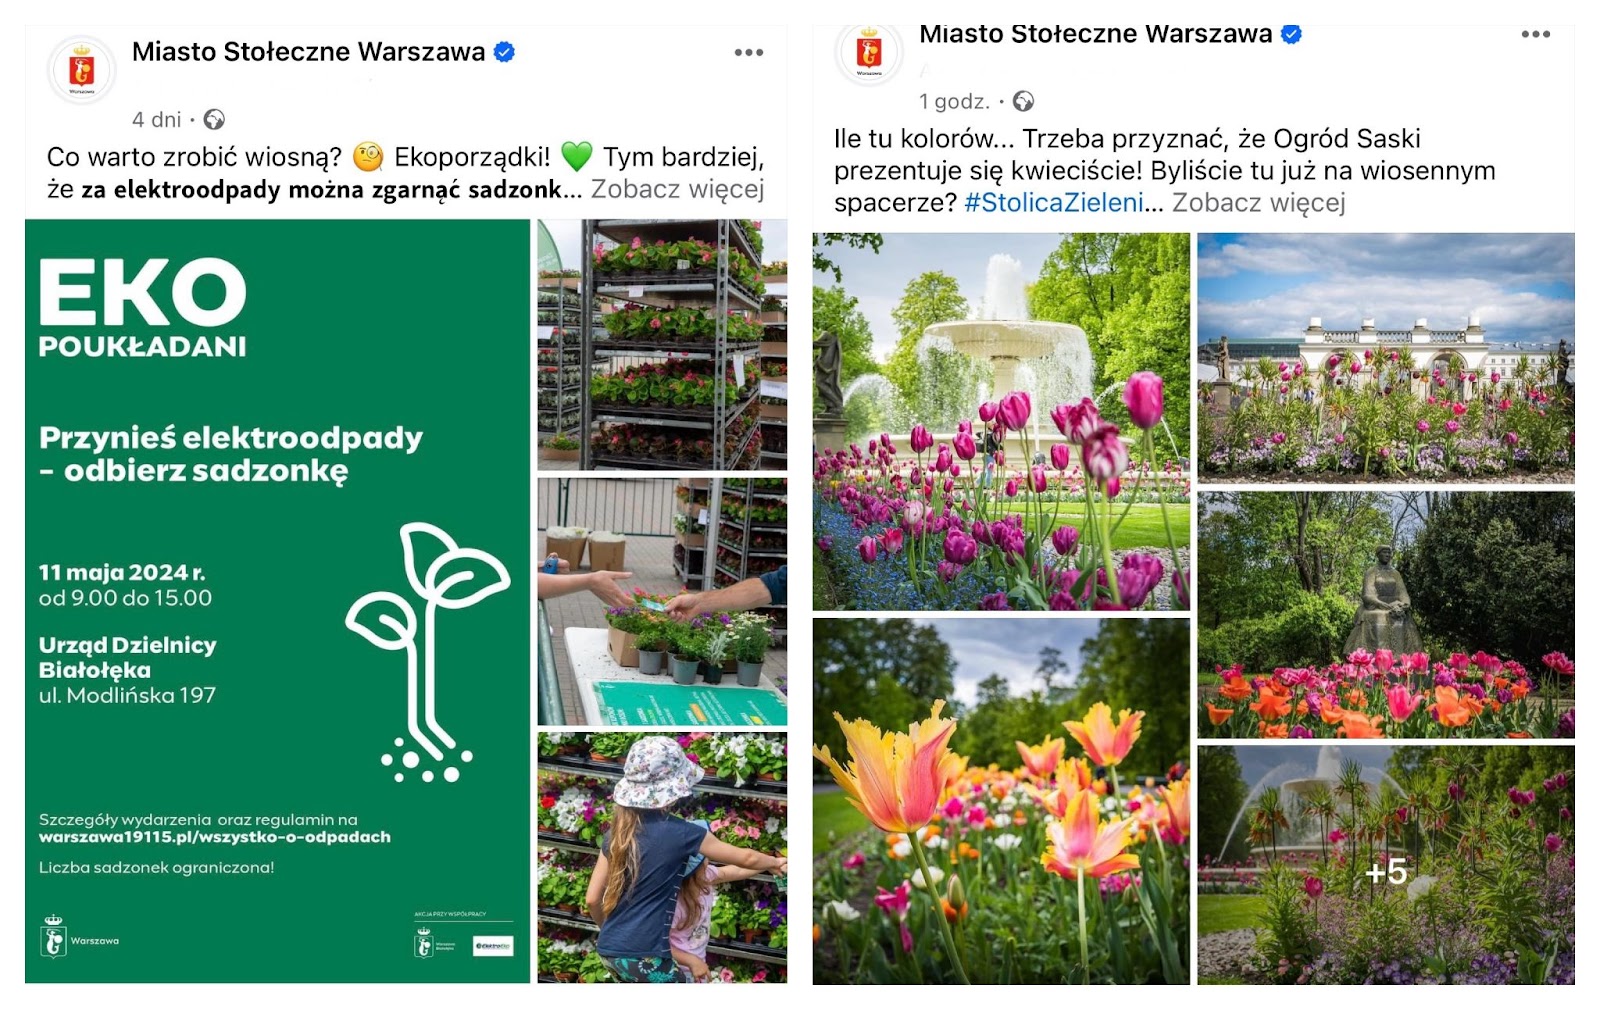Viewport: 1600px width, 1010px height.
Task: Open the photo of the flower cart shelves
Action: click(662, 345)
